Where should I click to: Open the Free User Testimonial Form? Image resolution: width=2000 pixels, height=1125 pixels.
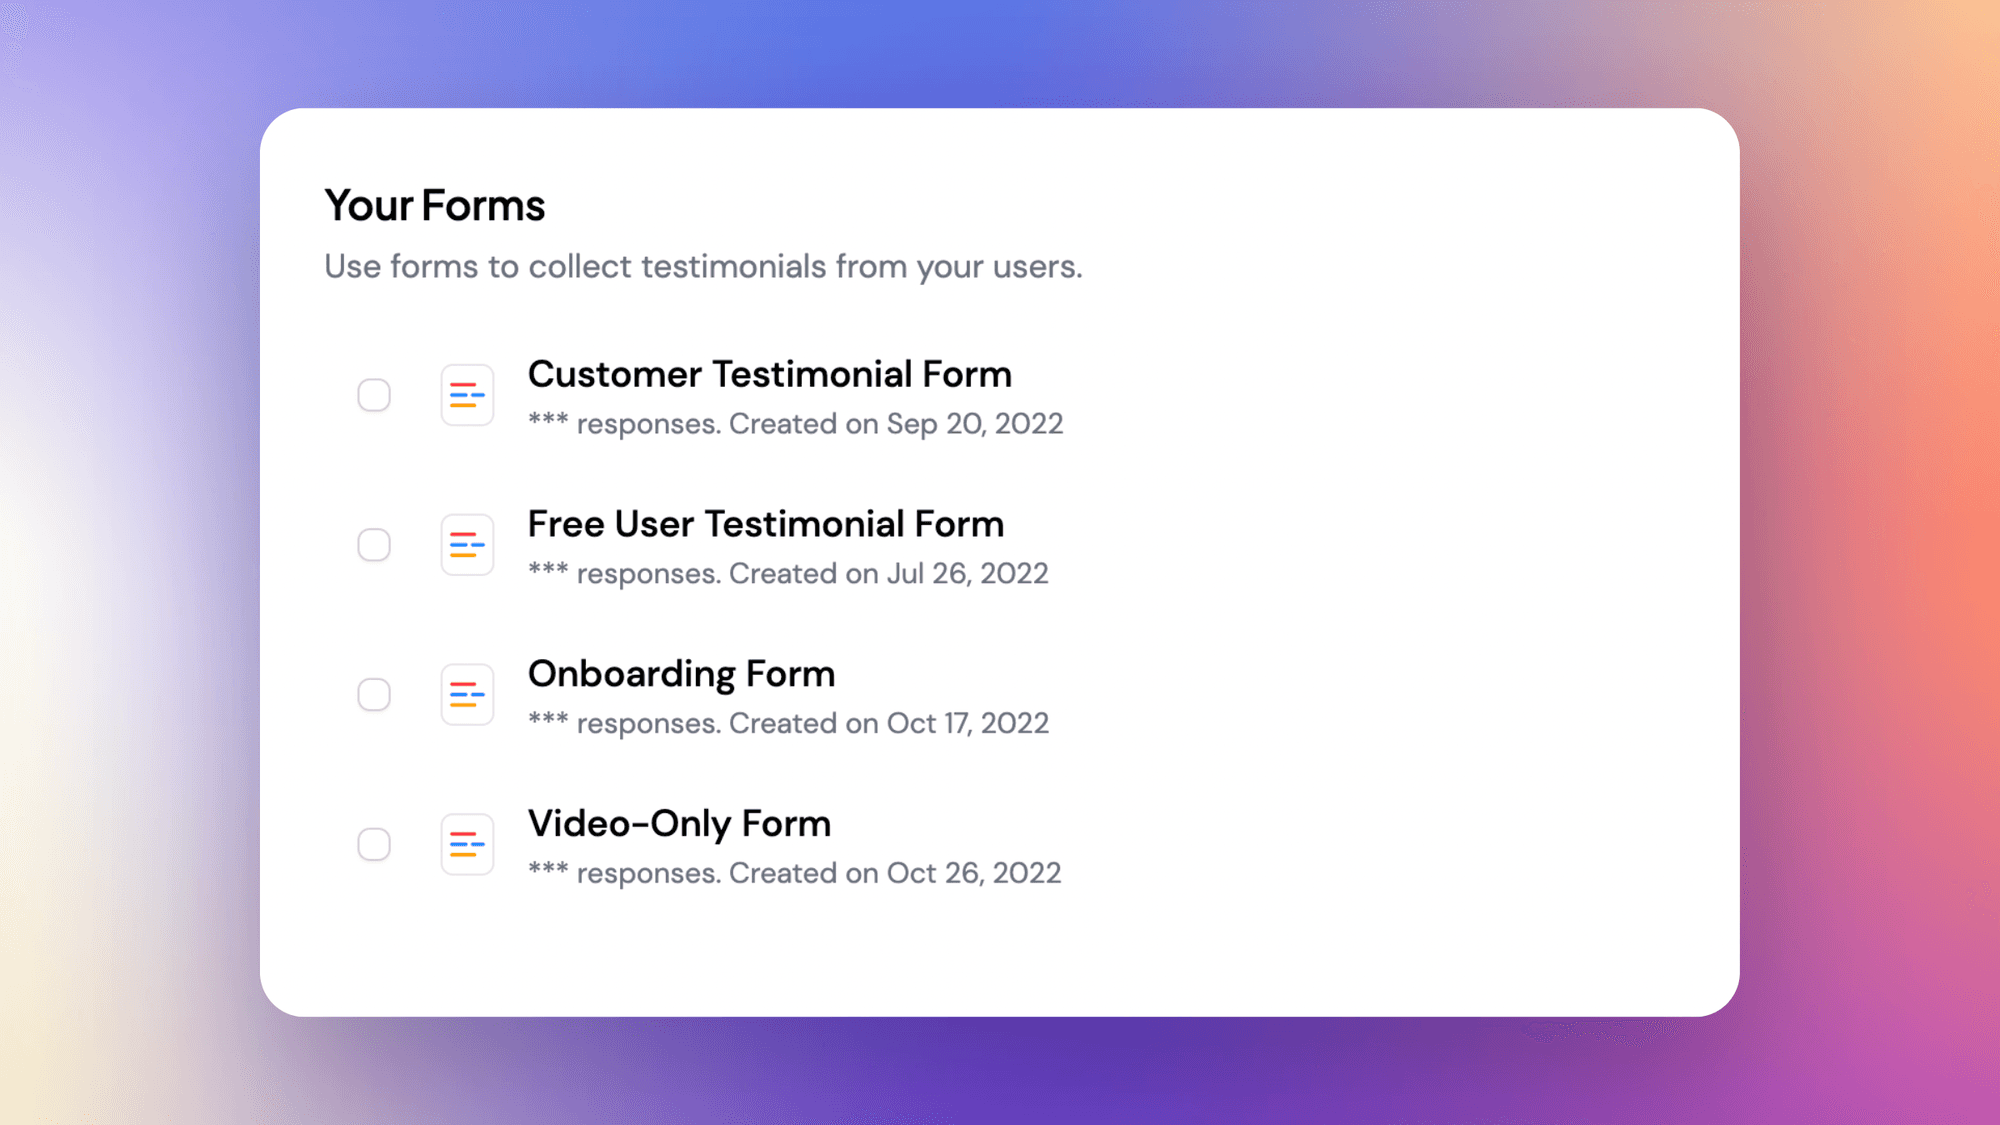point(766,523)
